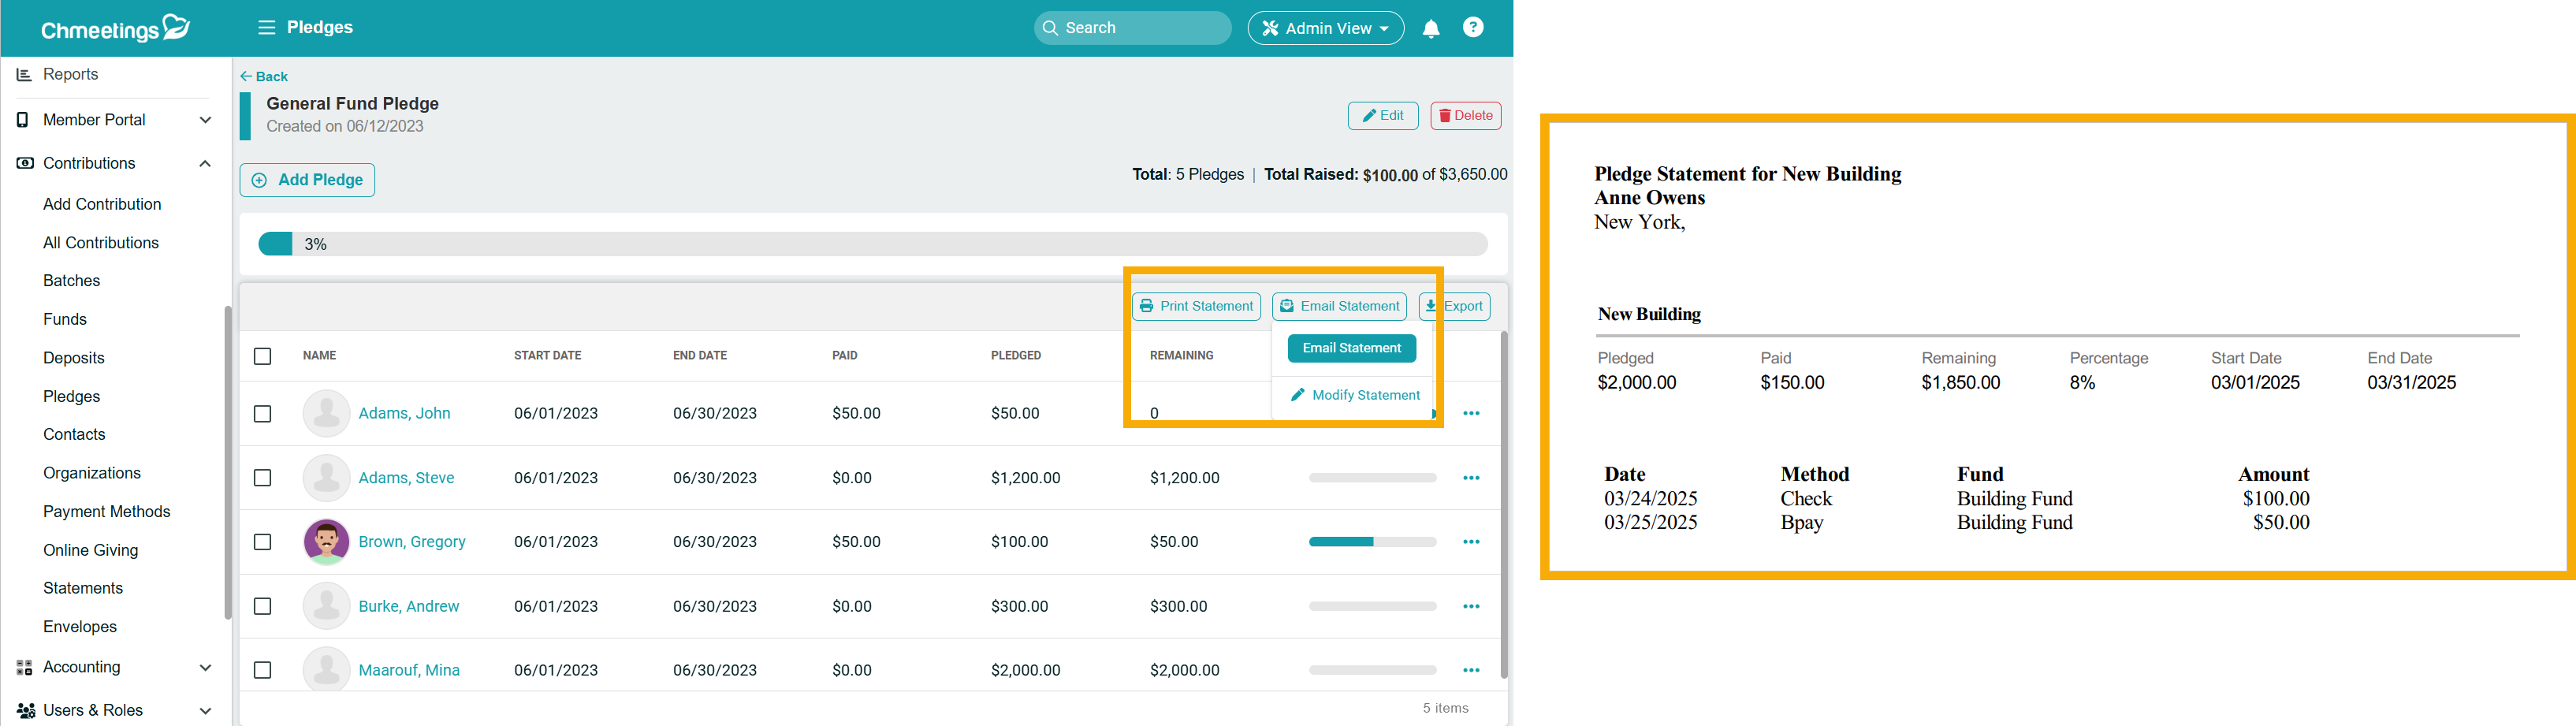
Task: Open Add Contribution in sidebar
Action: [x=102, y=204]
